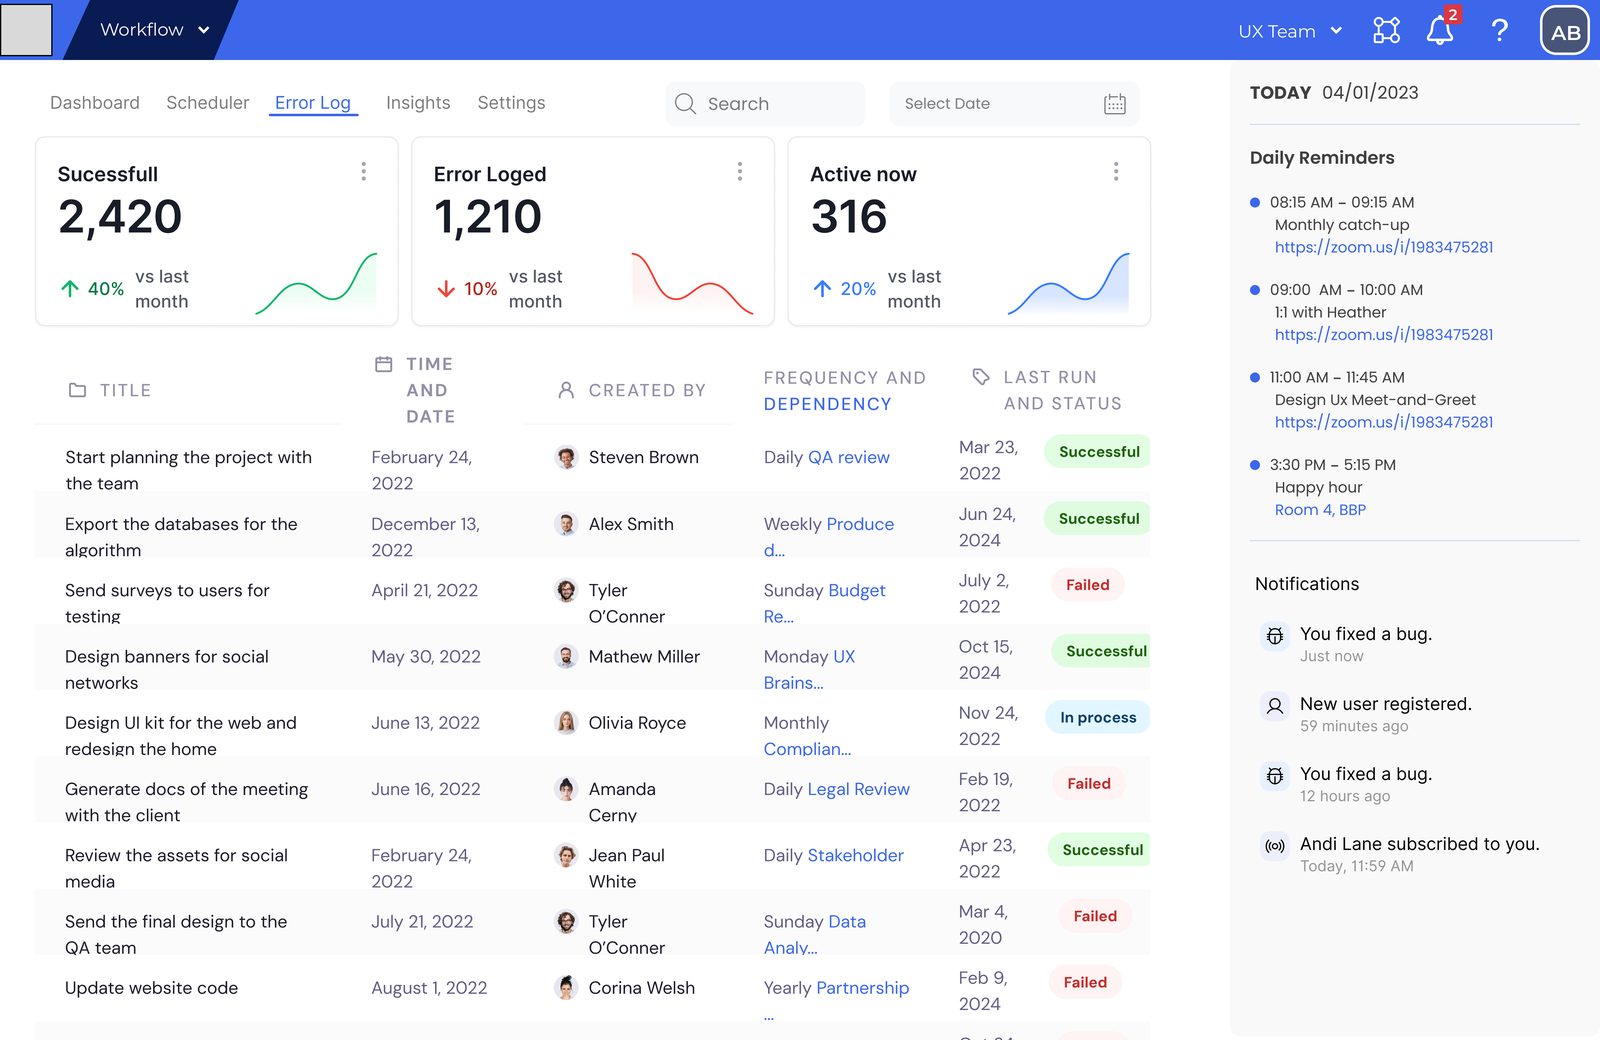Viewport: 1600px width, 1040px height.
Task: Click the app logo square top-left
Action: 26,30
